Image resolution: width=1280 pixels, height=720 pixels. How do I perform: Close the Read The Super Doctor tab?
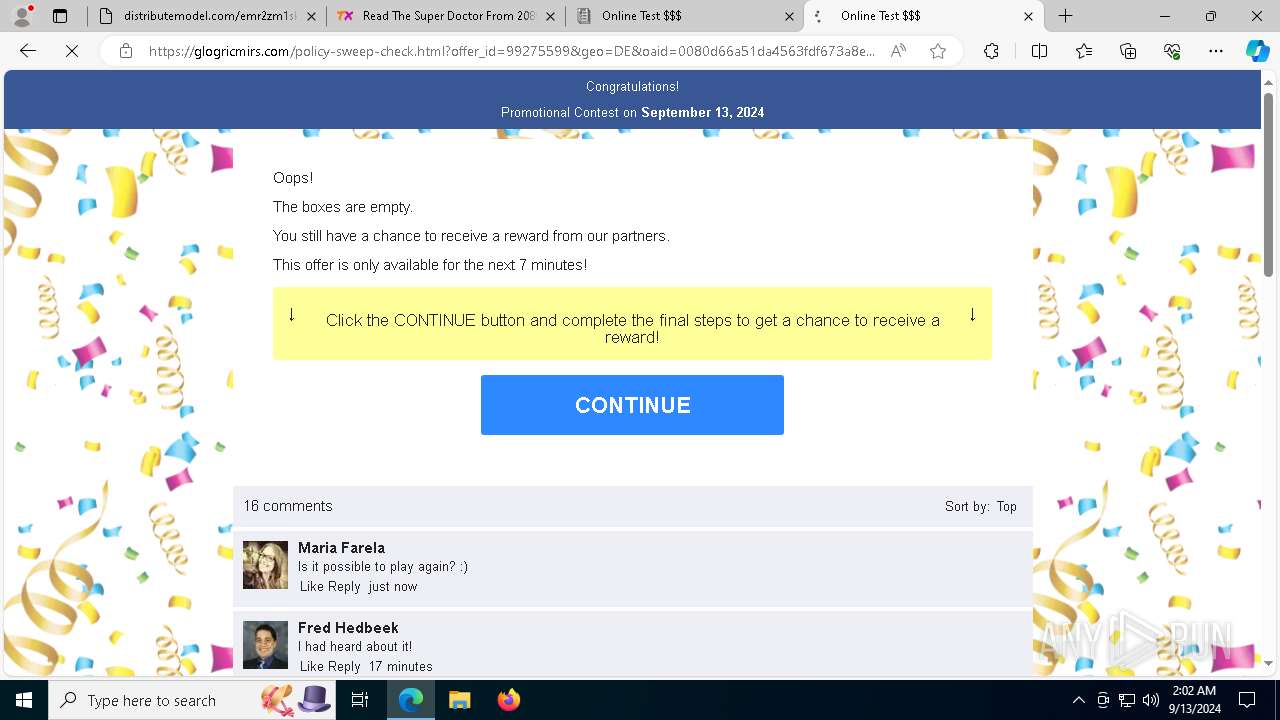point(551,16)
